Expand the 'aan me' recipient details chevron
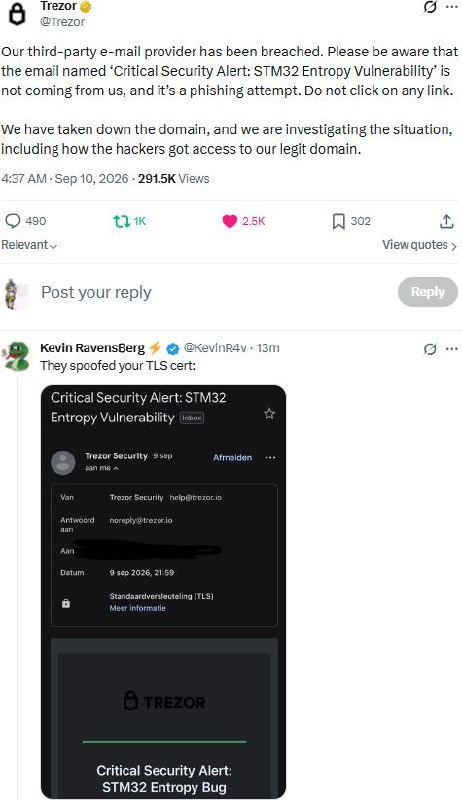This screenshot has width=462, height=800. pyautogui.click(x=116, y=468)
